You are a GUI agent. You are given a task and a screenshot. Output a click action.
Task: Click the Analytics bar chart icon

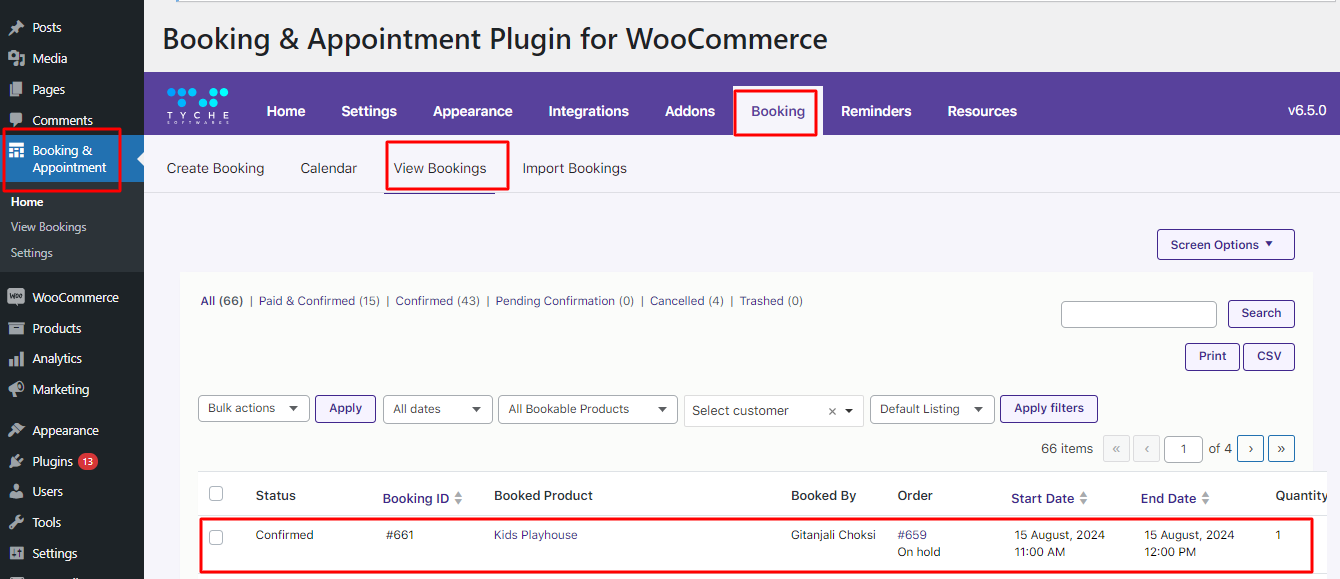click(x=16, y=359)
